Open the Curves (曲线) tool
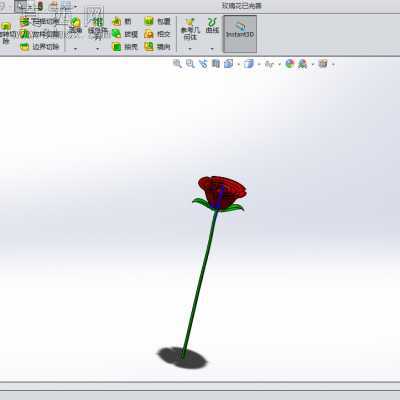400x400 pixels. [x=212, y=26]
